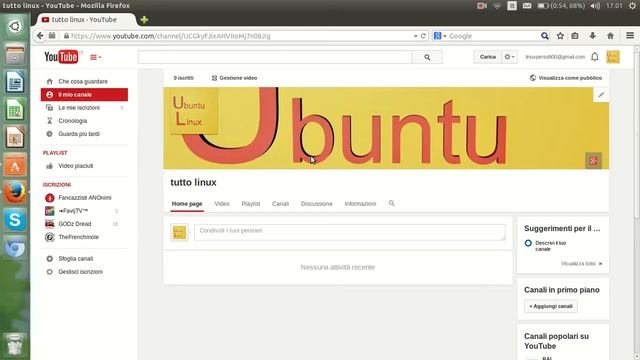Click the channel search magnifier icon
The height and width of the screenshot is (360, 640).
coord(391,203)
